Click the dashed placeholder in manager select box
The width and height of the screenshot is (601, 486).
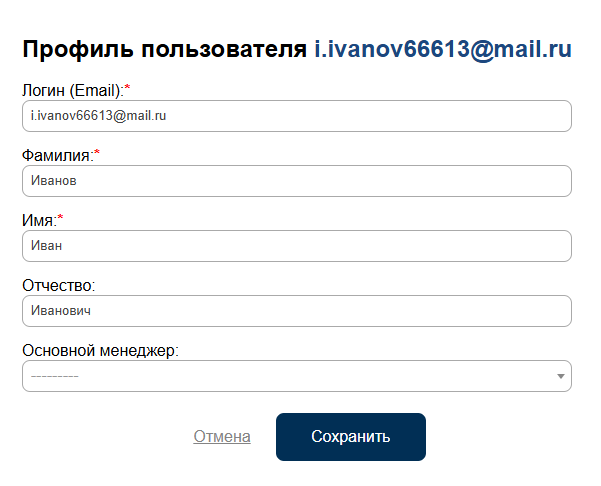(55, 376)
